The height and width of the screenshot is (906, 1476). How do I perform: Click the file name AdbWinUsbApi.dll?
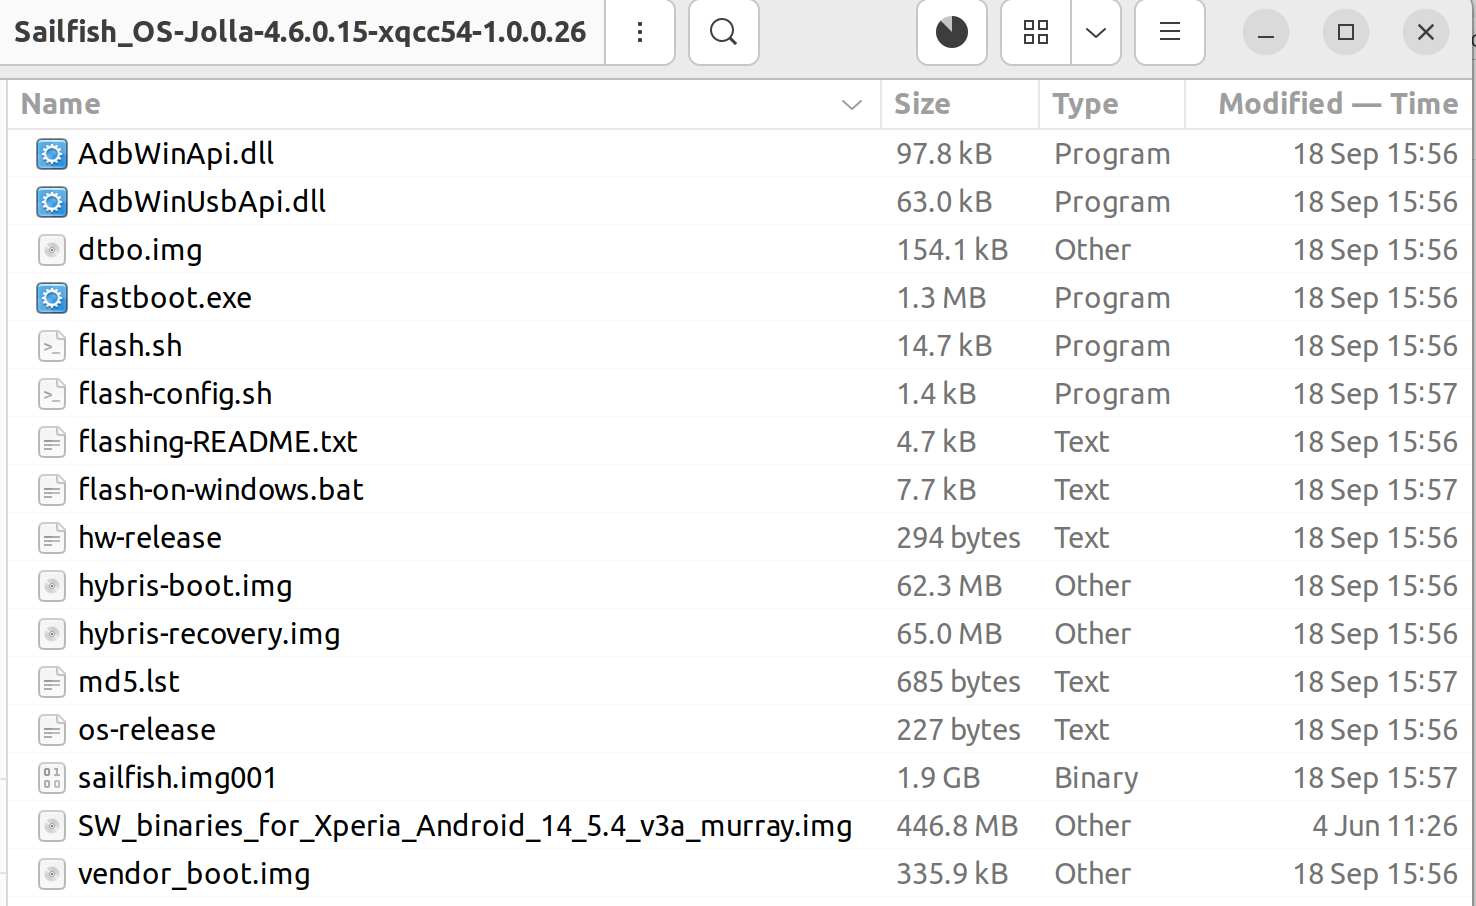(x=202, y=202)
